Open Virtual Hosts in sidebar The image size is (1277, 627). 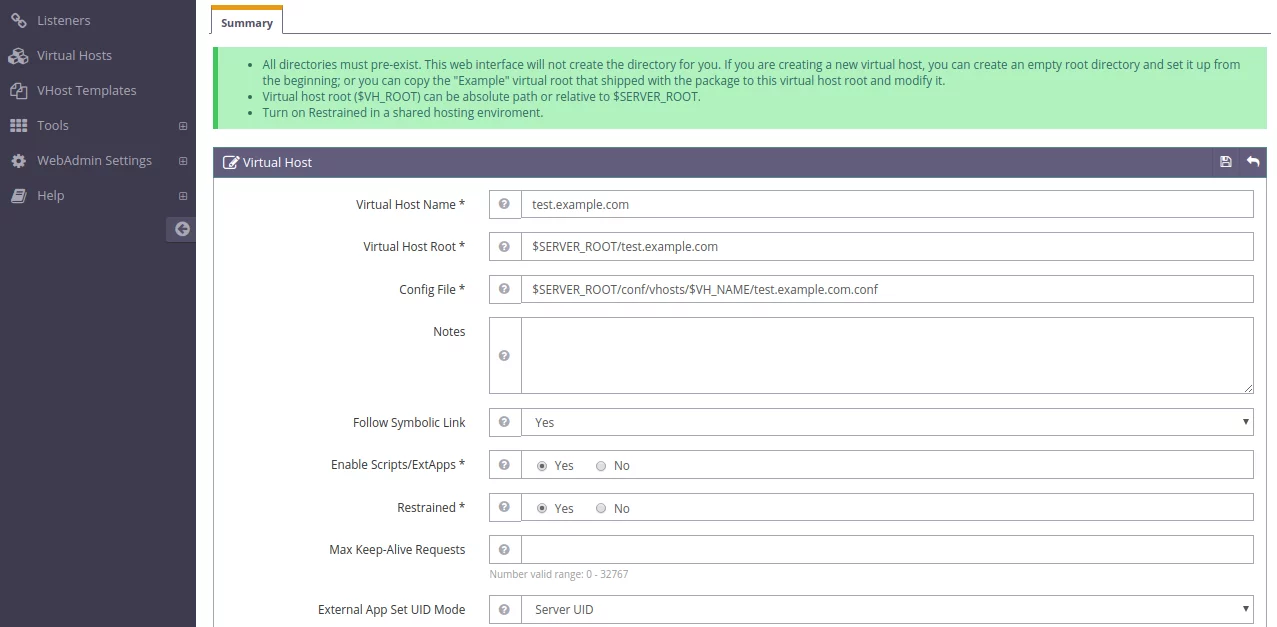[x=98, y=55]
